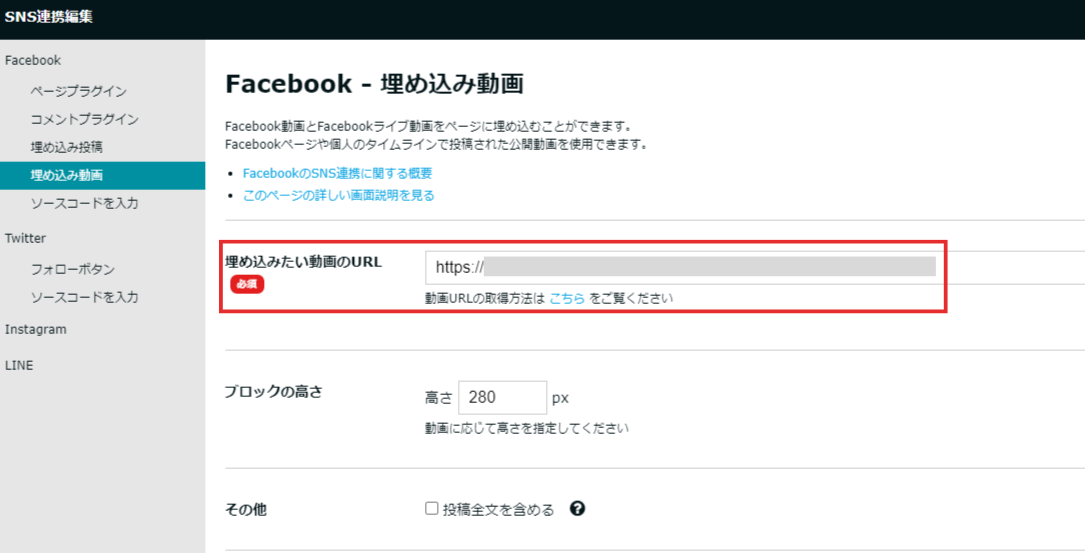This screenshot has width=1085, height=553.
Task: Click the SNS連携編集 header title
Action: click(48, 17)
